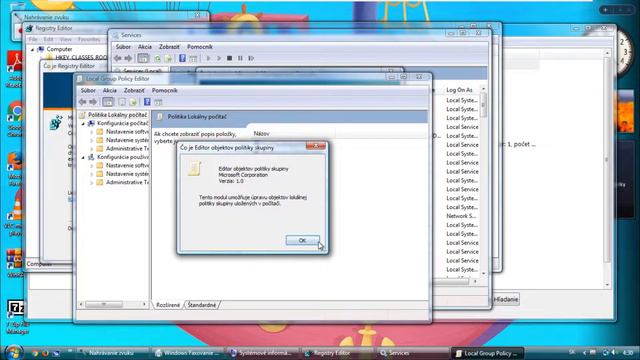Click Restart Service icon in Services toolbar

click(251, 58)
